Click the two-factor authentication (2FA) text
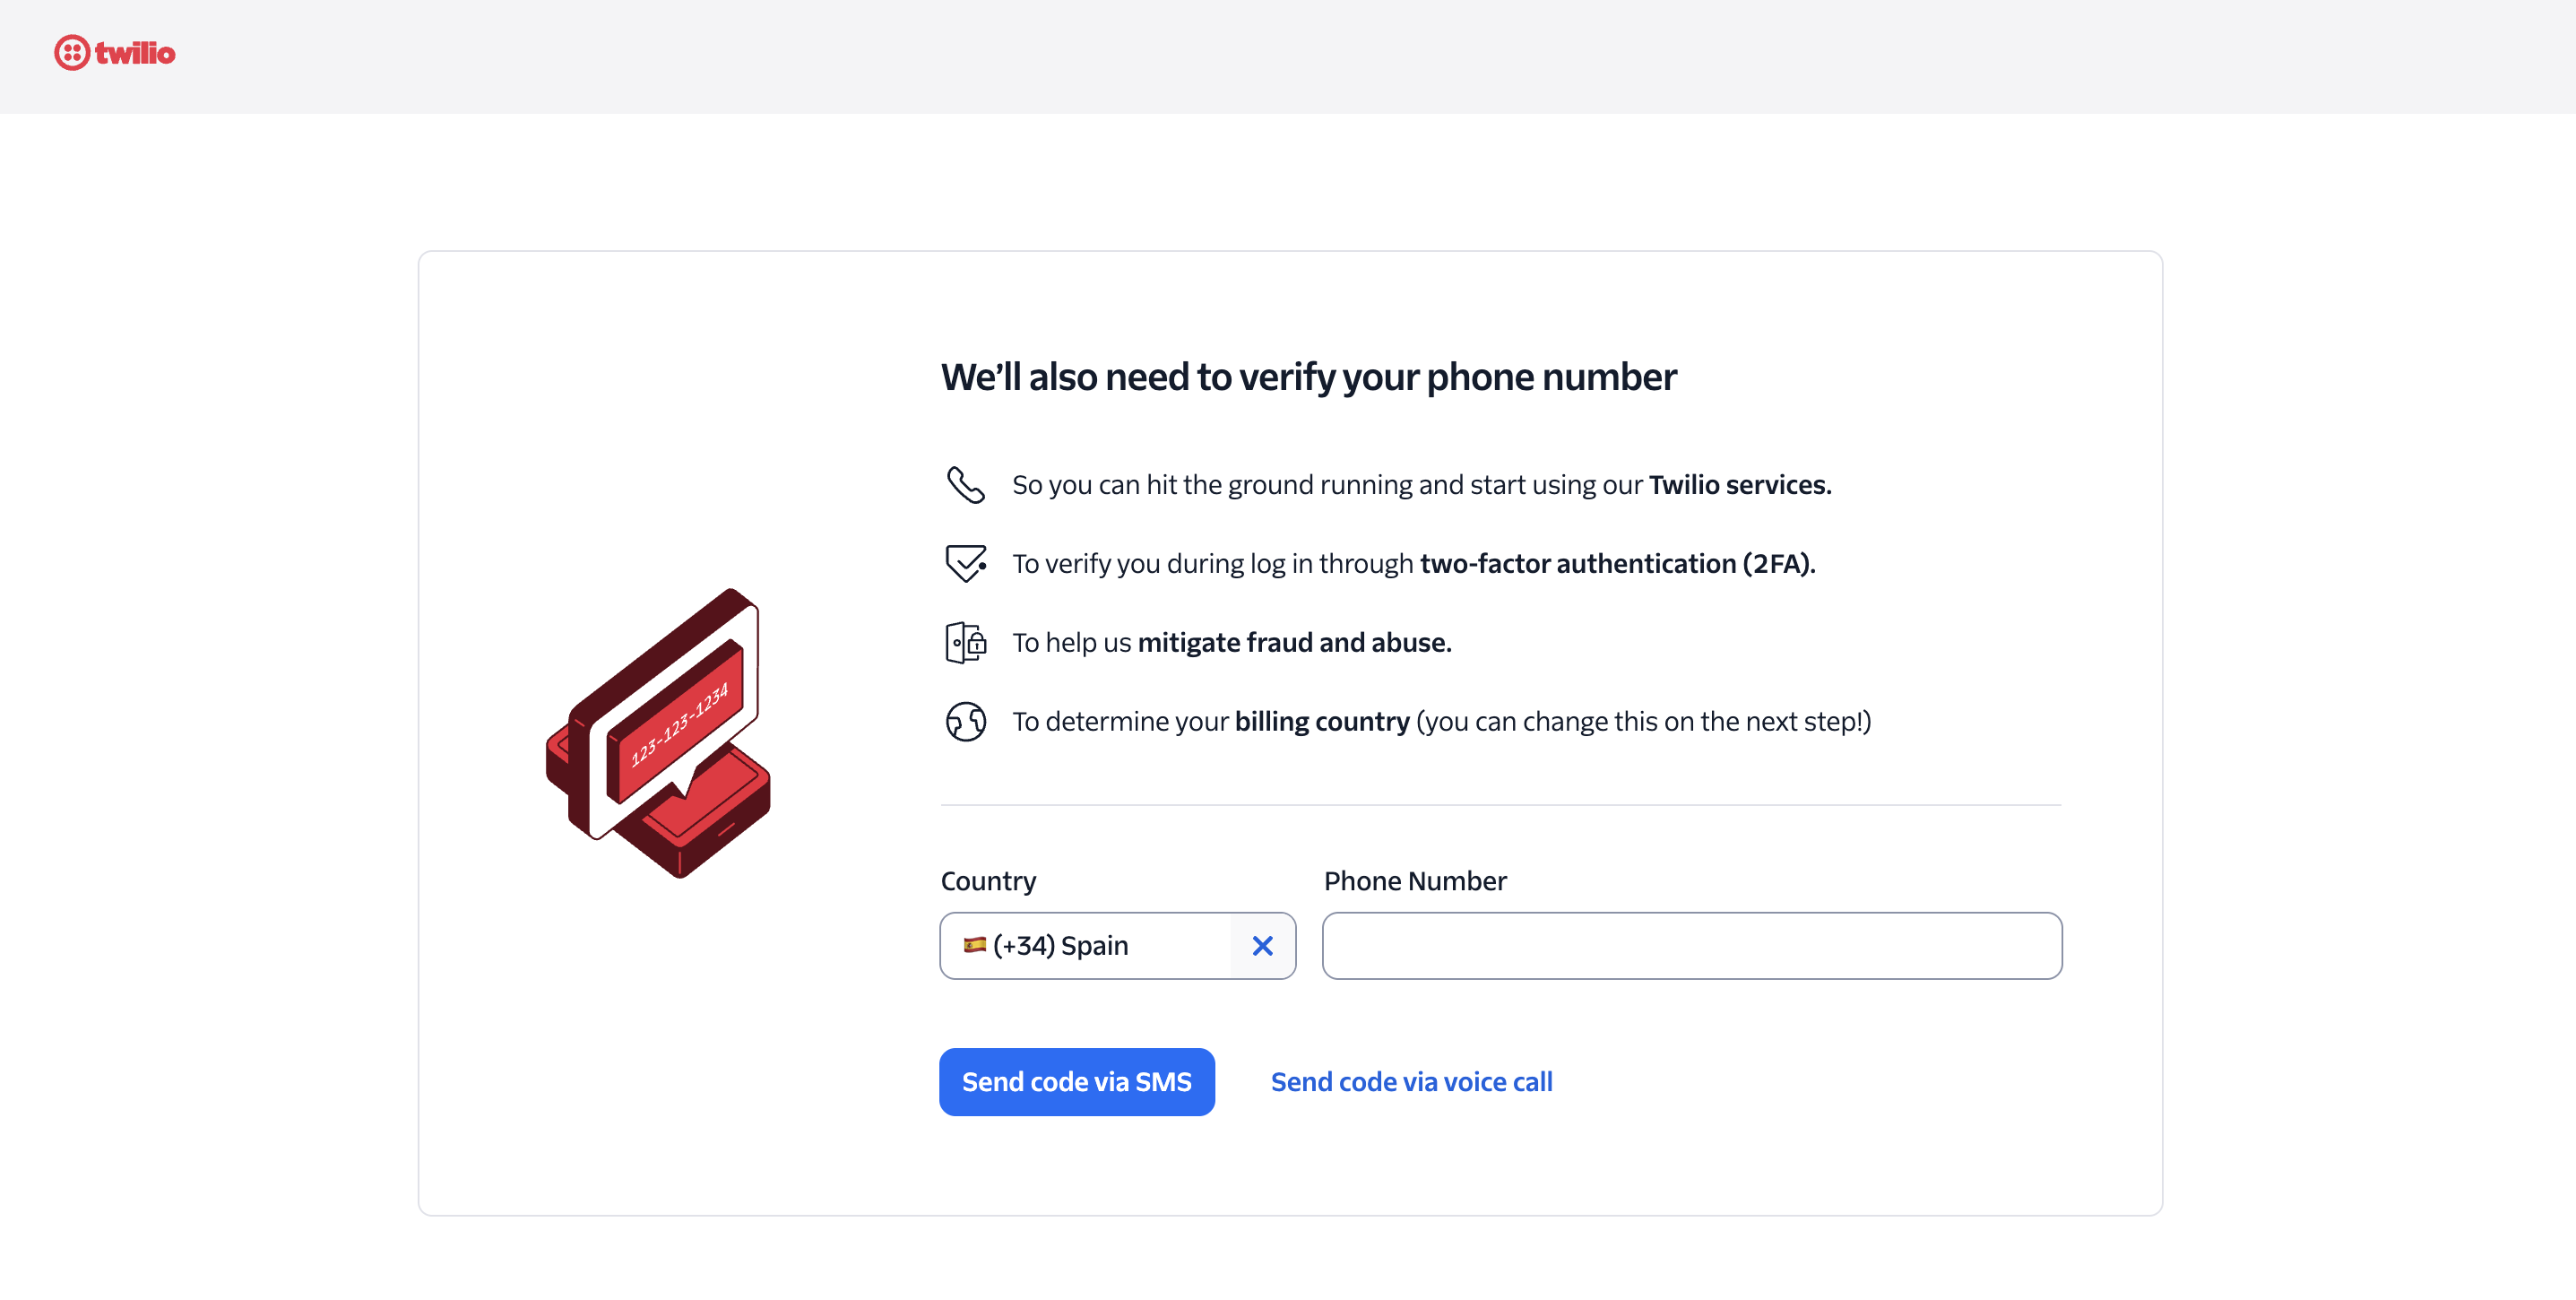 point(1616,564)
